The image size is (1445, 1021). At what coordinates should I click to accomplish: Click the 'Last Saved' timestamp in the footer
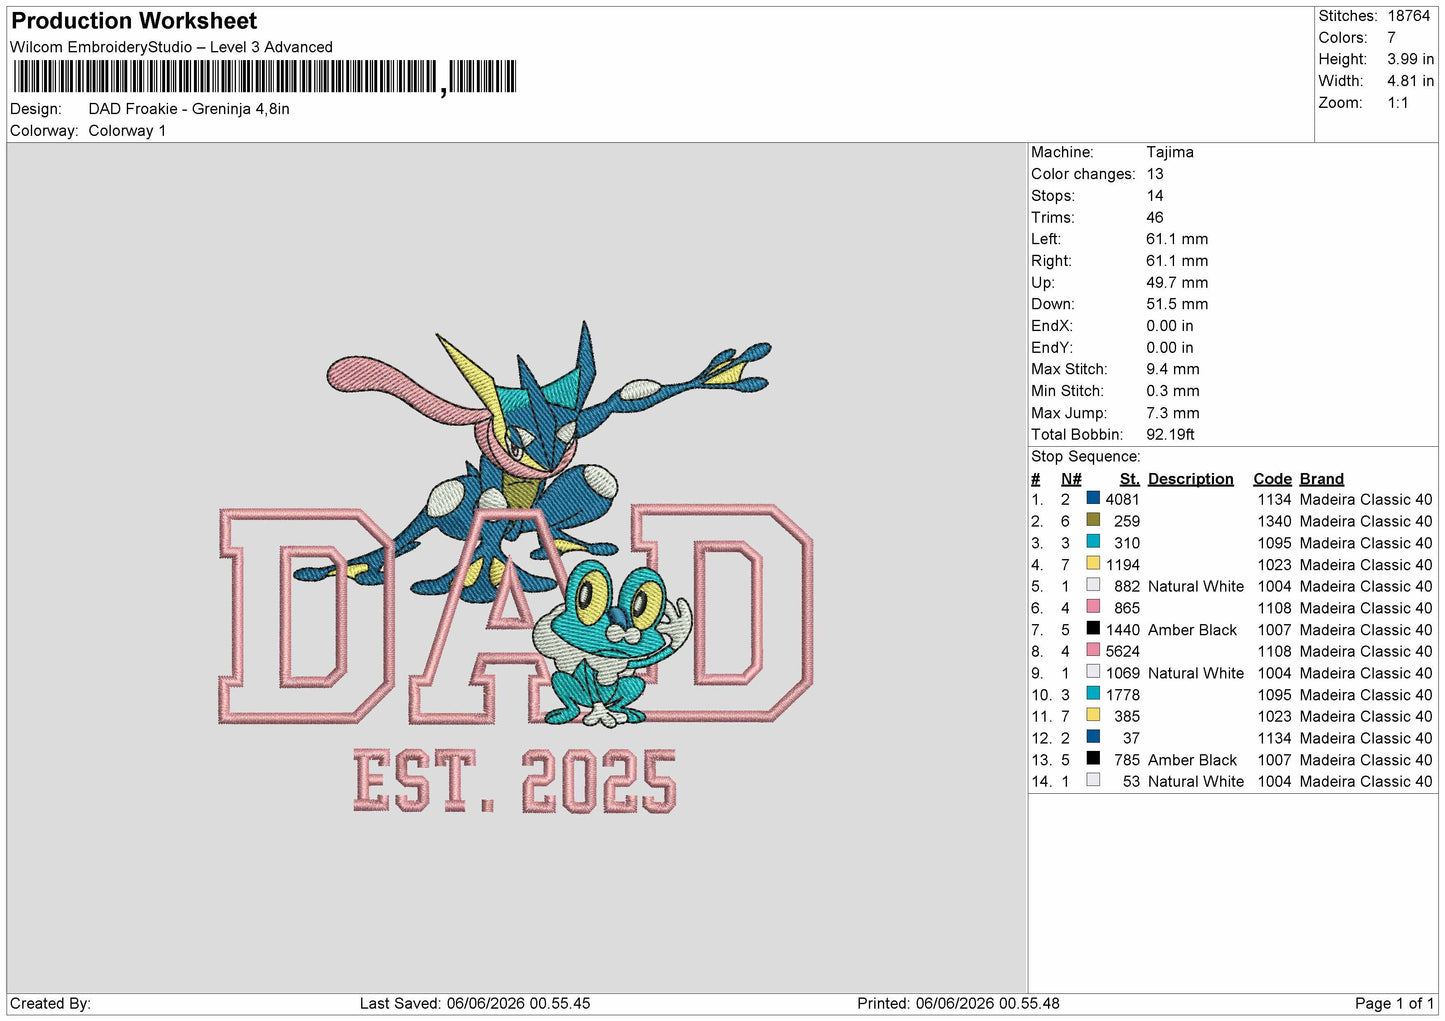click(475, 1003)
